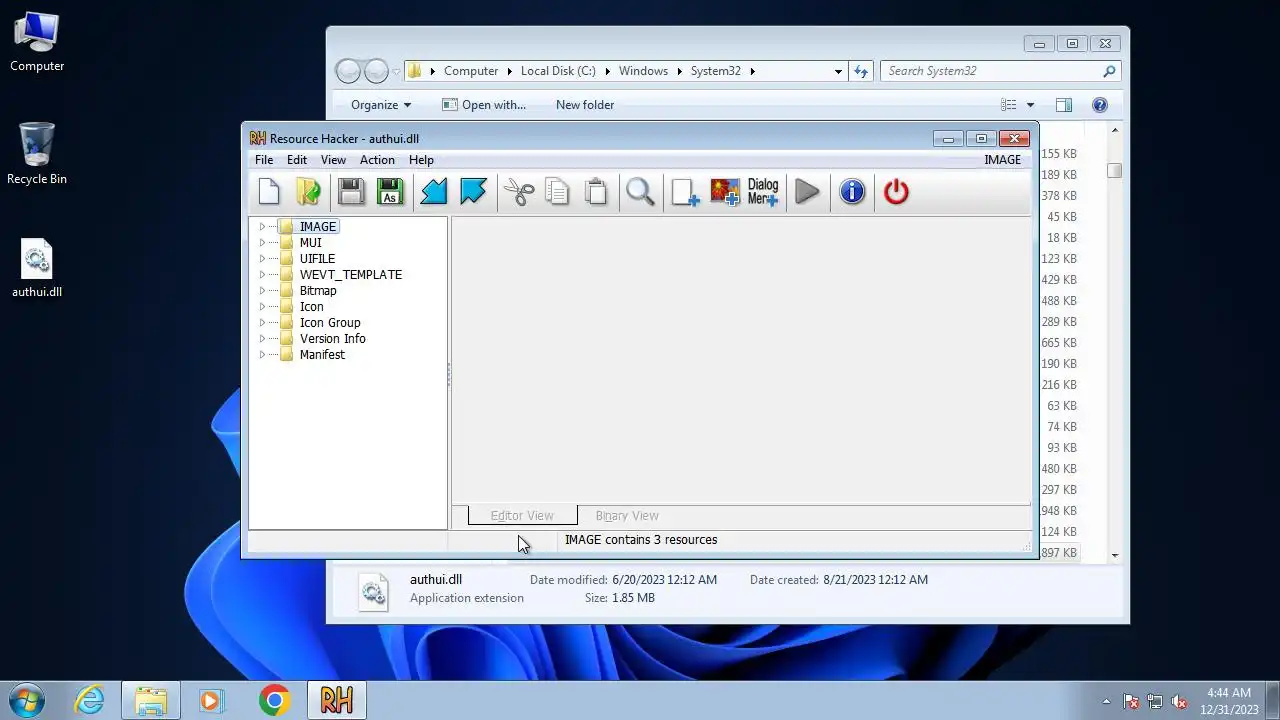Click the Explorer scrollbar down arrow
The height and width of the screenshot is (720, 1280).
point(1115,555)
